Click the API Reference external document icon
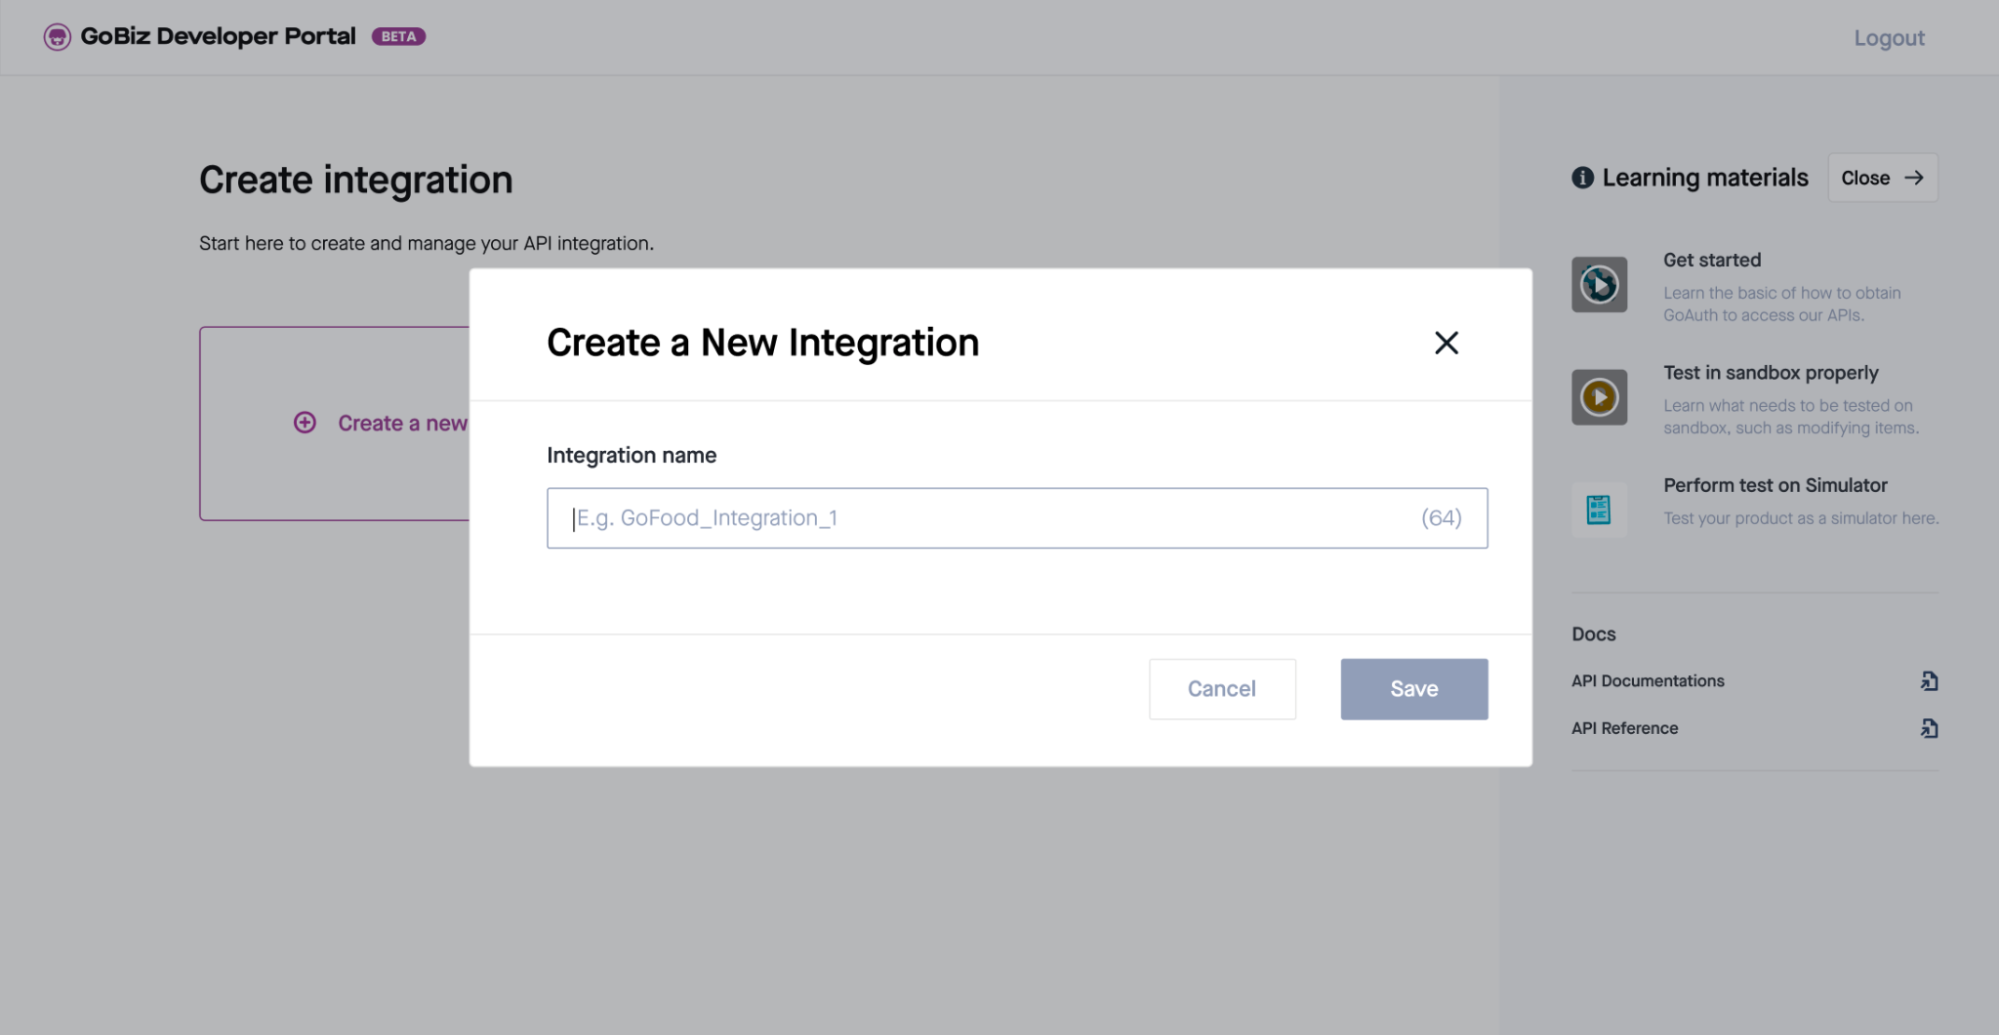This screenshot has height=1035, width=1999. coord(1929,728)
